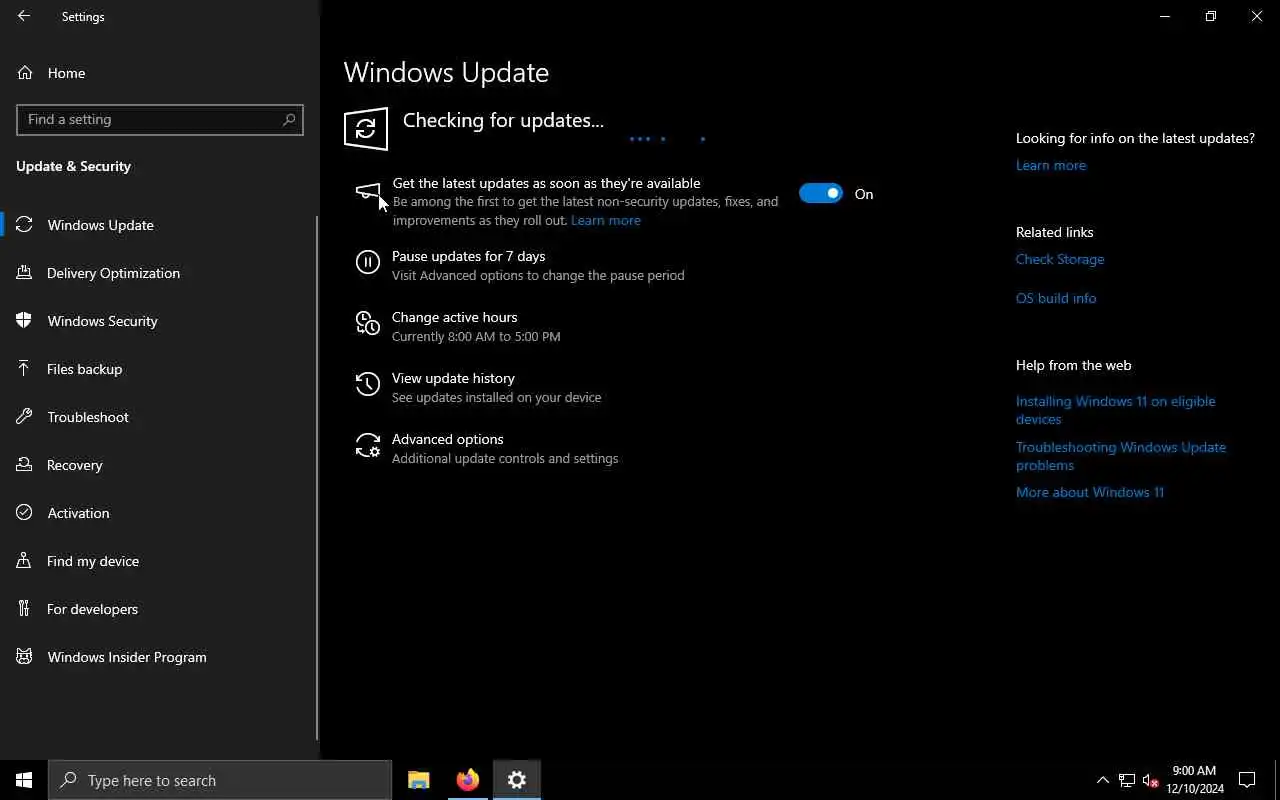The height and width of the screenshot is (800, 1280).
Task: Open the notification center icon
Action: click(x=1247, y=780)
